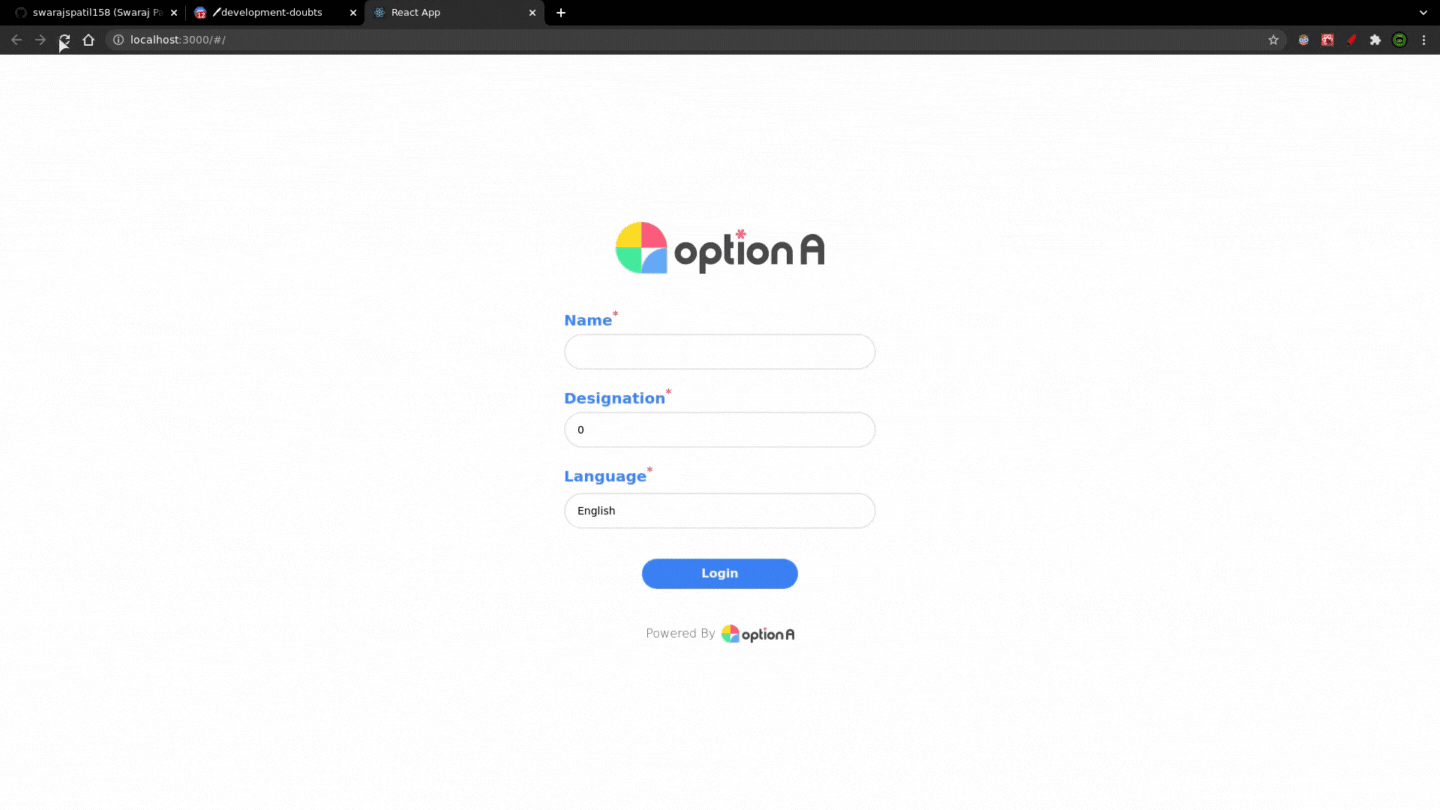Open the Language dropdown showing English
Viewport: 1440px width, 810px height.
tap(720, 511)
